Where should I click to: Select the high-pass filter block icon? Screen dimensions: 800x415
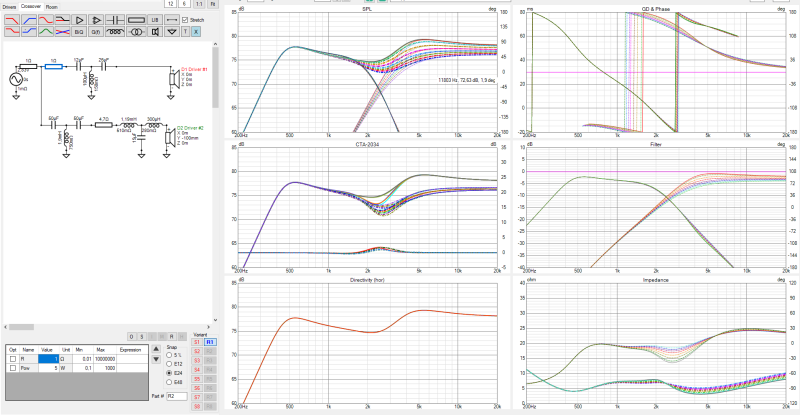click(x=29, y=20)
